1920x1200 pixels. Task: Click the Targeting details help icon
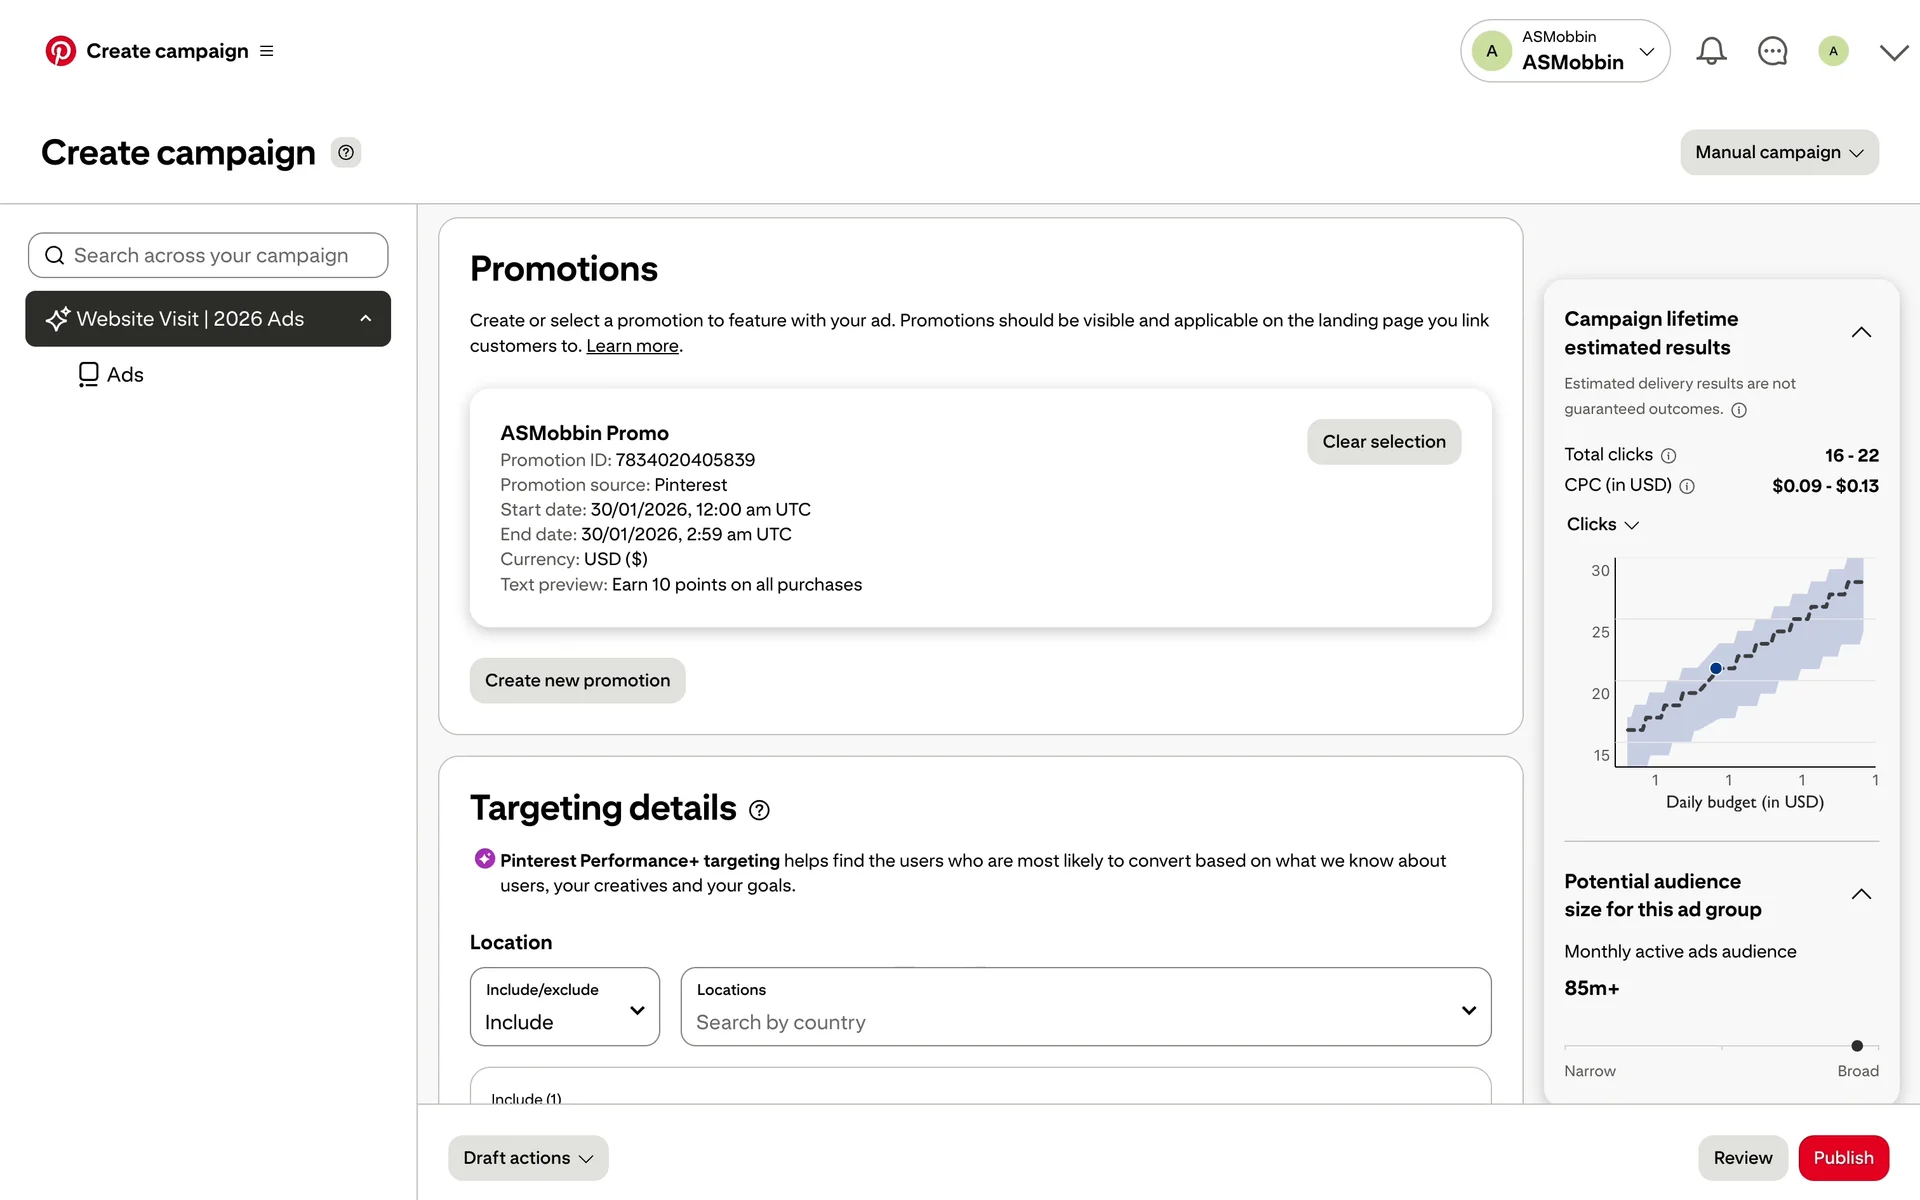pos(759,810)
